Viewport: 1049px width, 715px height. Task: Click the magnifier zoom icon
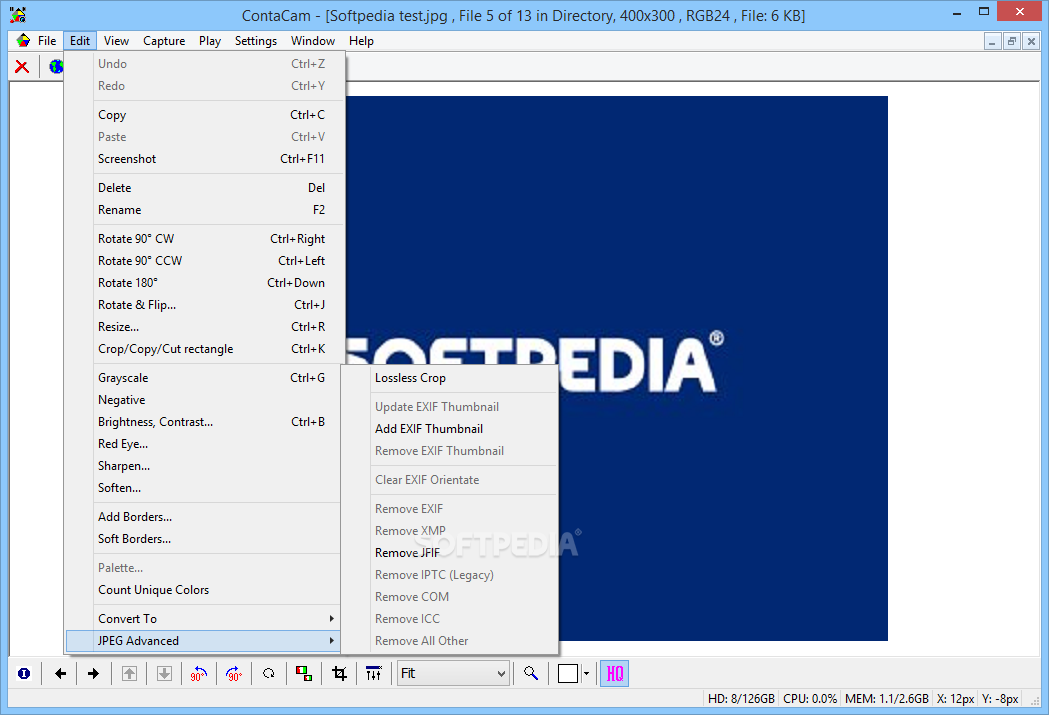531,674
